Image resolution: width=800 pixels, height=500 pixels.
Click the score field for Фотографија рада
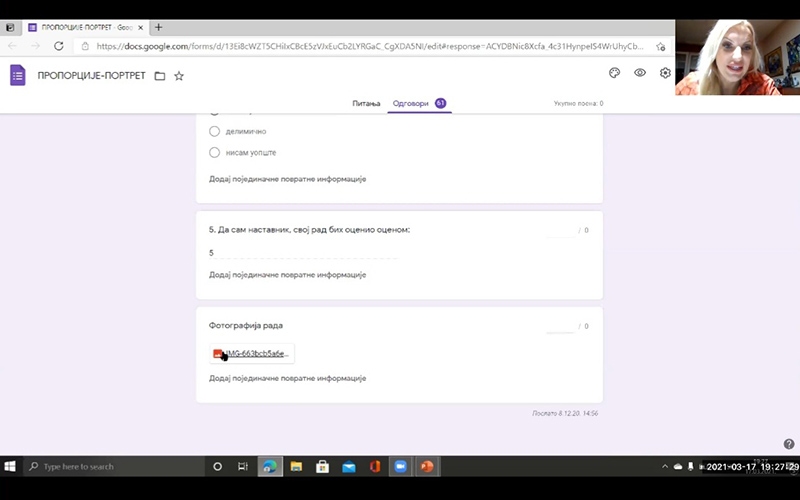click(560, 326)
